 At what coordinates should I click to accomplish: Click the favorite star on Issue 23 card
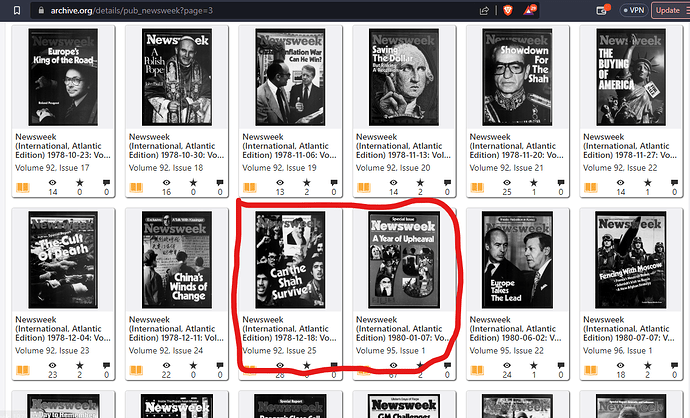pos(80,365)
